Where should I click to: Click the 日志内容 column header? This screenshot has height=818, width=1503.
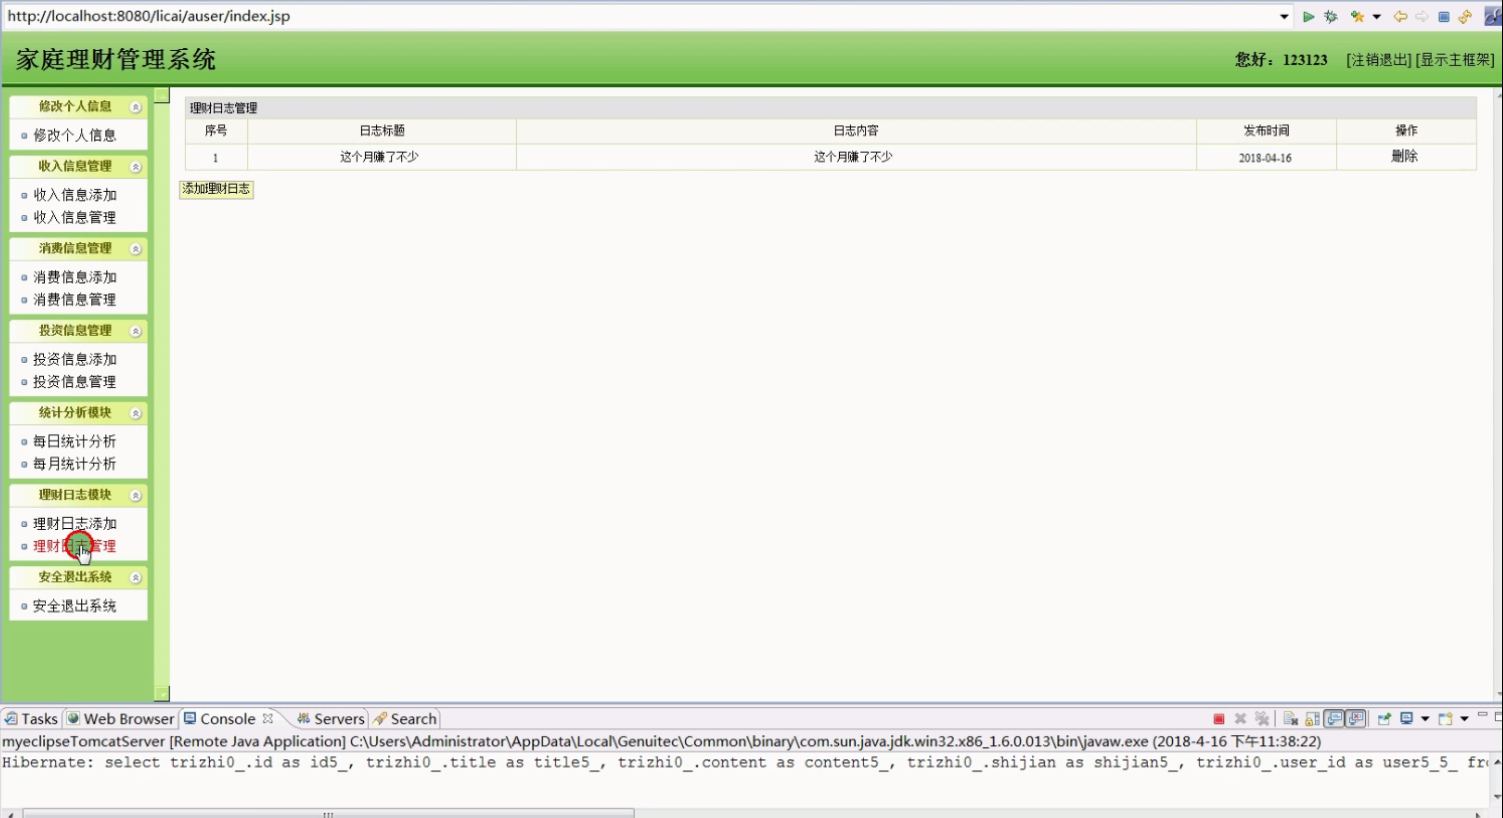click(856, 131)
